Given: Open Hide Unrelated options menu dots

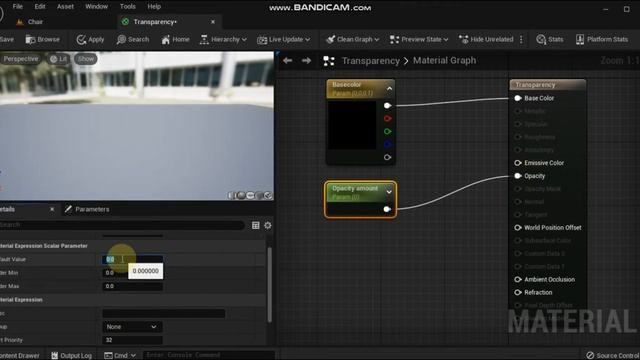Looking at the screenshot, I should [x=521, y=40].
